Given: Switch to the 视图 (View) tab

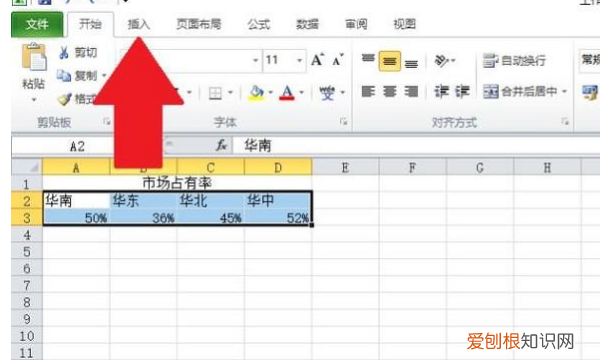Looking at the screenshot, I should click(x=405, y=24).
